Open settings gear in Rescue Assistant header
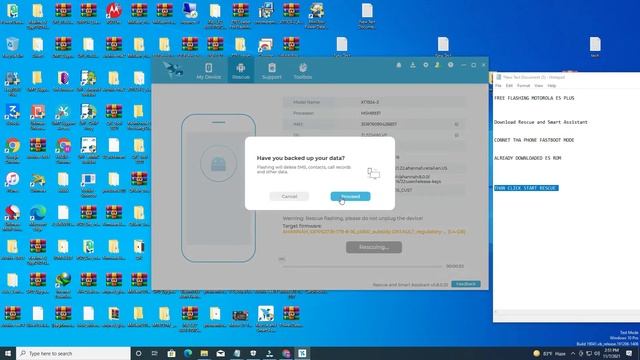Screen dimensions: 640x360 pos(426,65)
